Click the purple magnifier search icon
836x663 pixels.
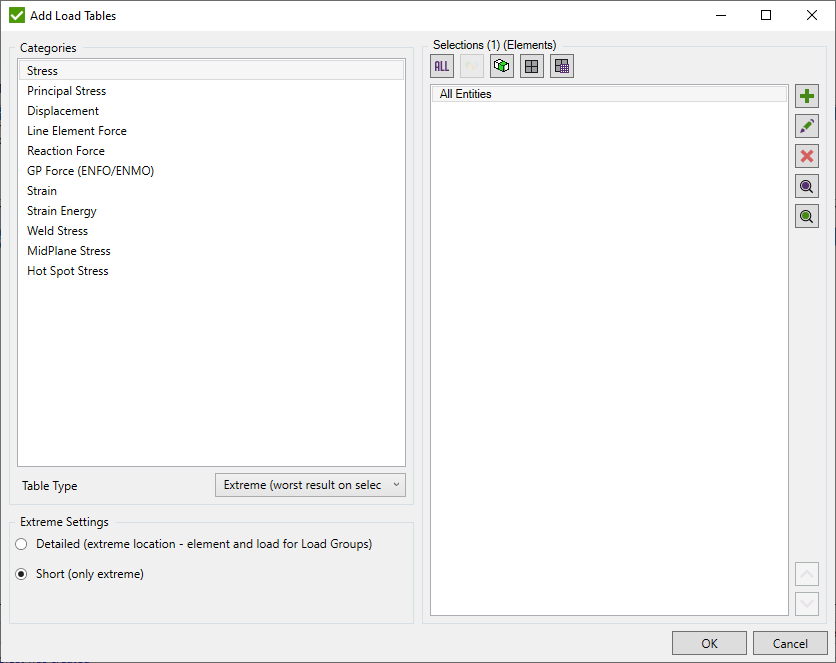(x=806, y=185)
